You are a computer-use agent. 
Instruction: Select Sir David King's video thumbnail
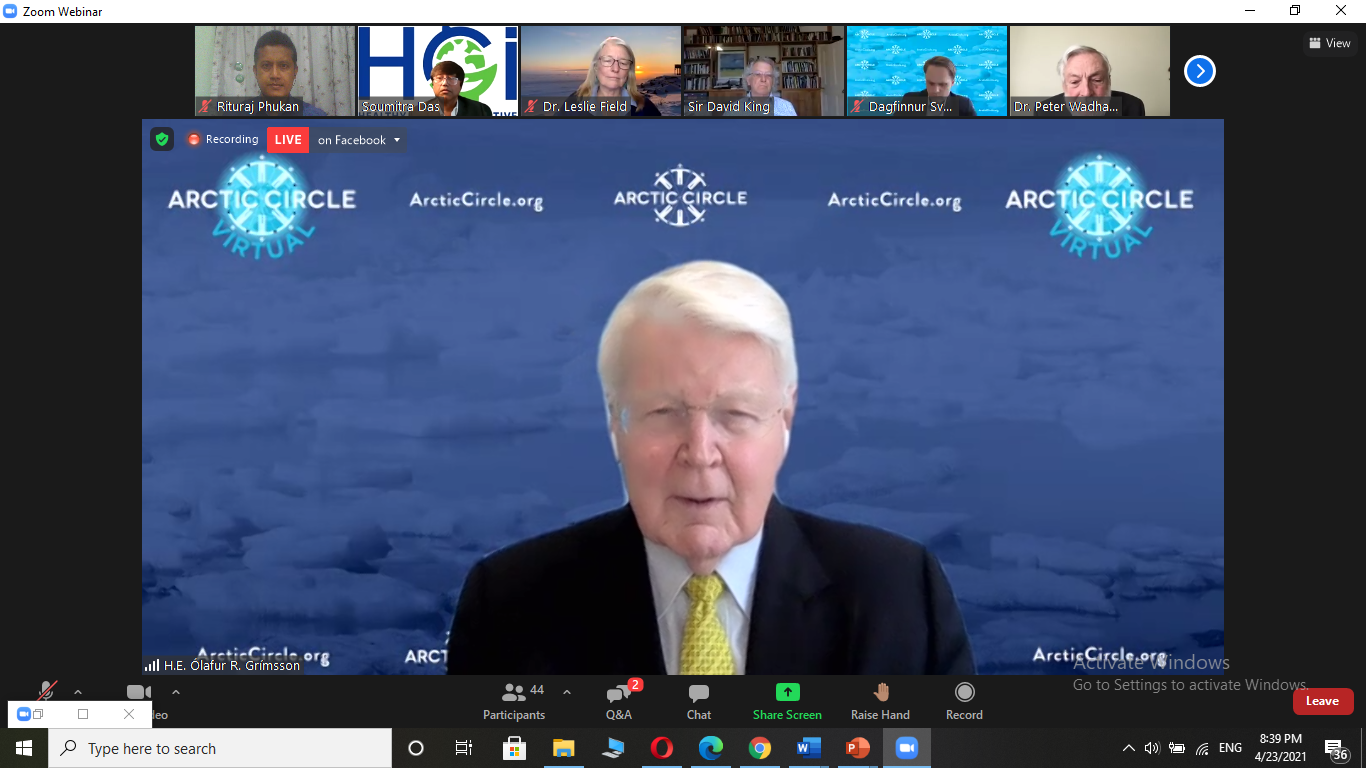pos(764,71)
